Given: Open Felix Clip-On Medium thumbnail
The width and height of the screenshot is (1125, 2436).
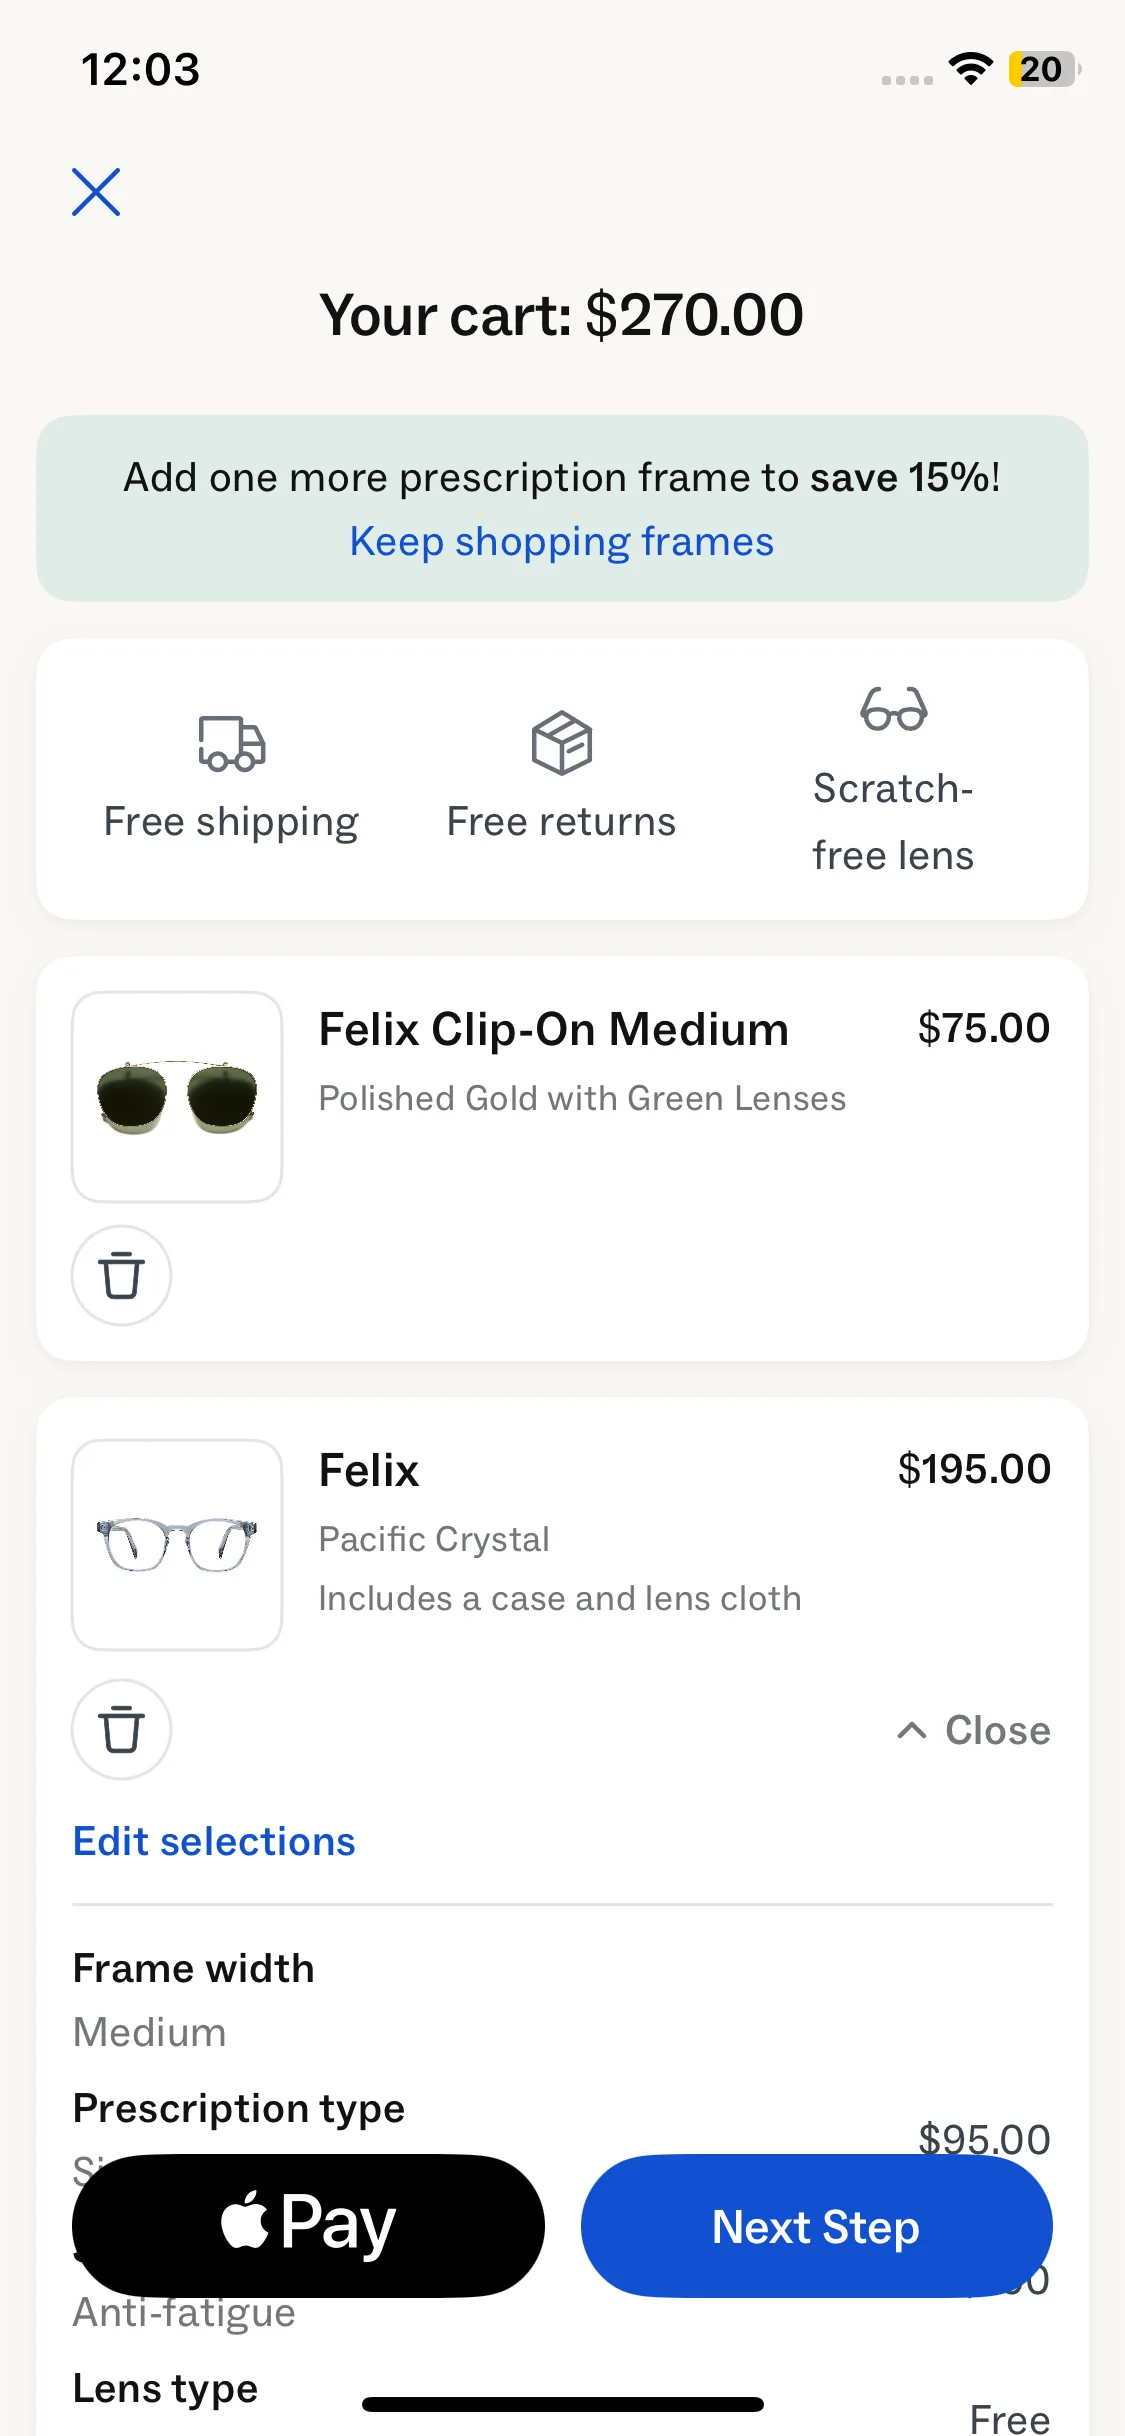Looking at the screenshot, I should 177,1097.
